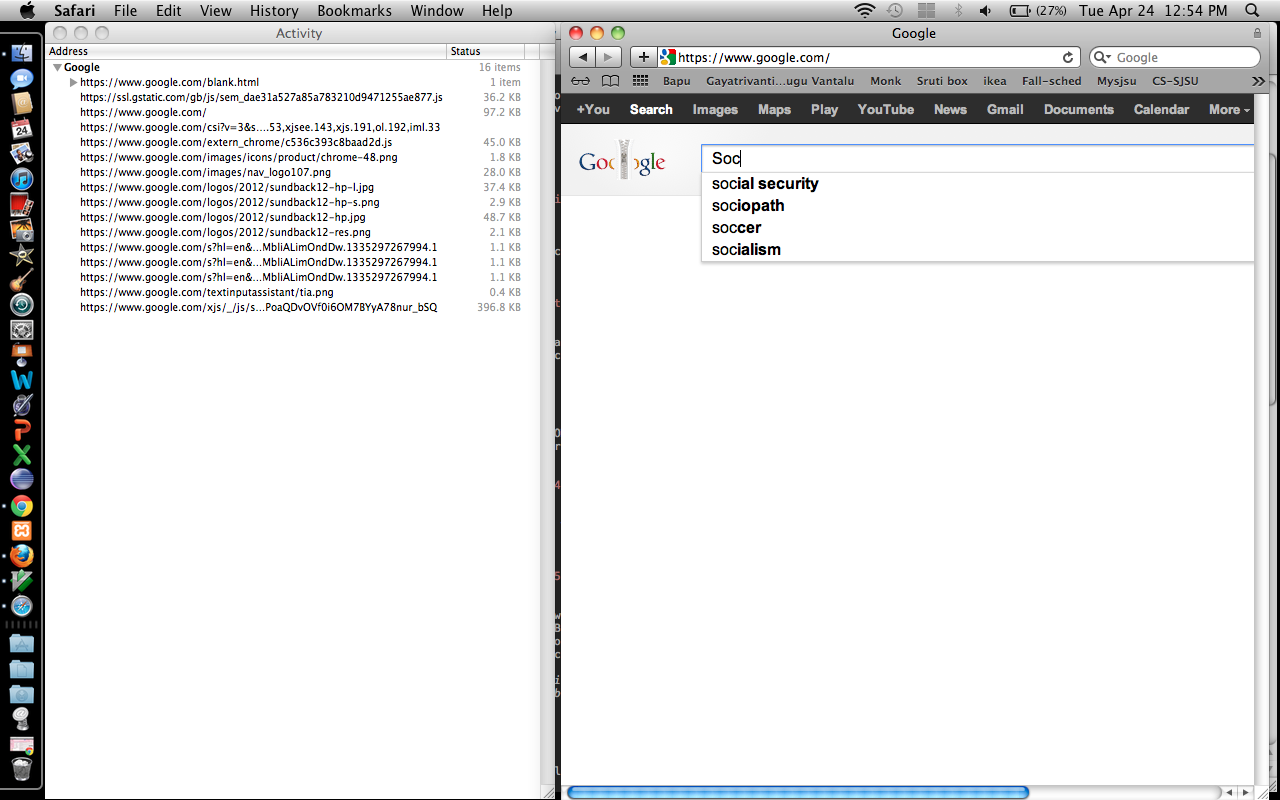Open Finder from the Dock
The height and width of the screenshot is (800, 1280).
coord(22,54)
